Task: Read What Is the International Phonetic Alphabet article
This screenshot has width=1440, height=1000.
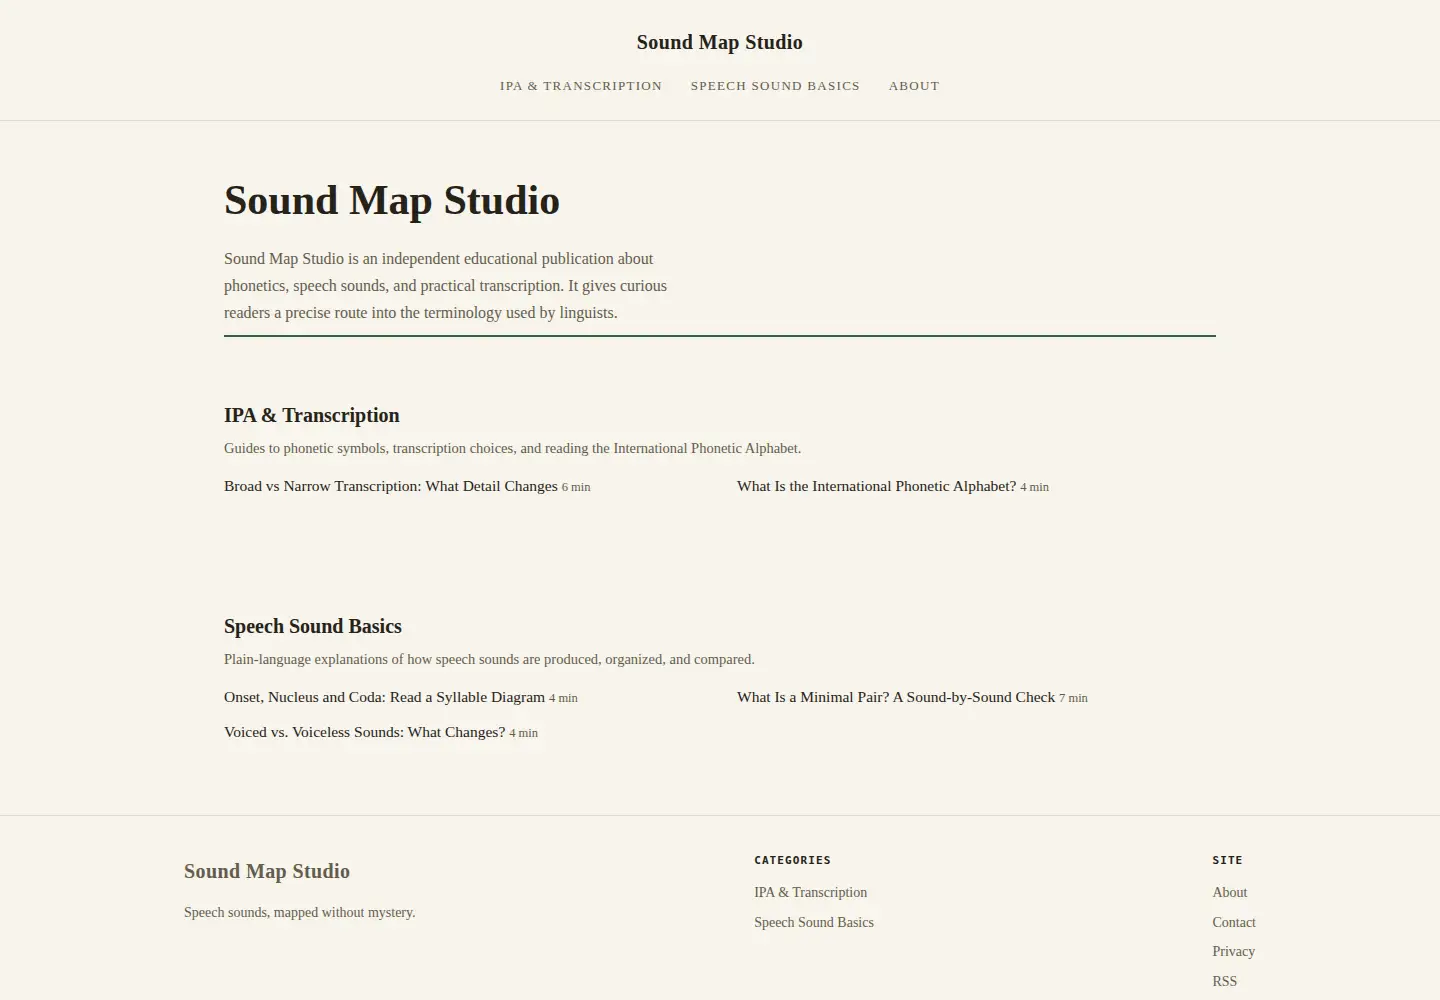Action: click(x=876, y=486)
